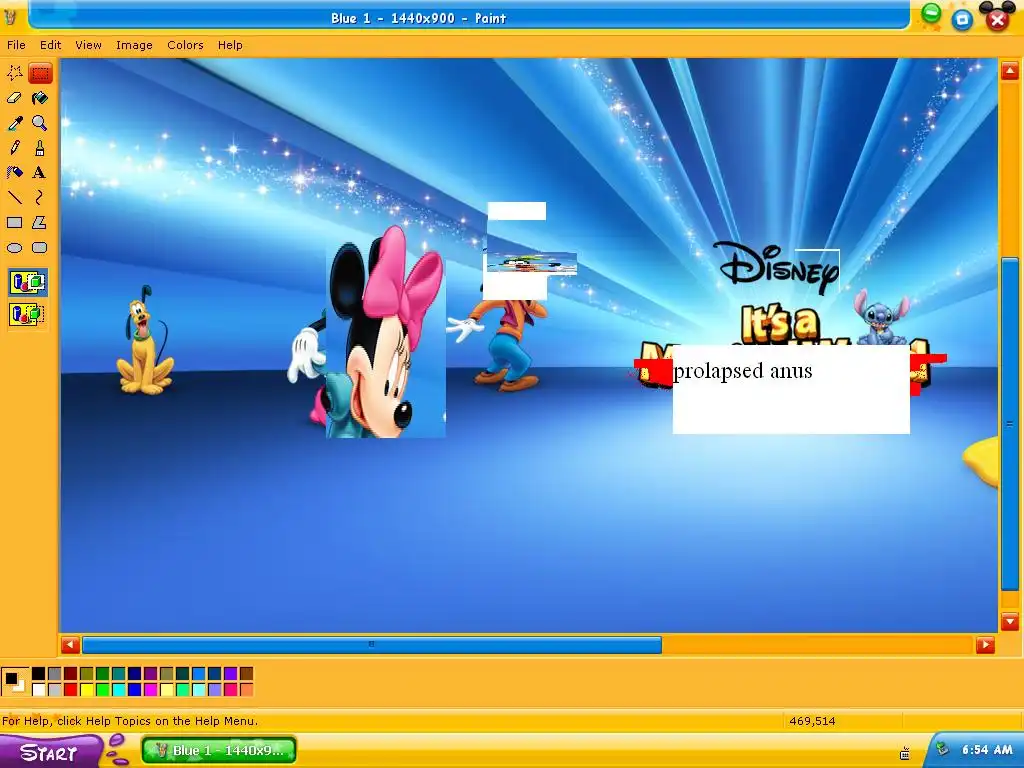
Task: Activate the Pick Color eyedropper
Action: tap(14, 123)
